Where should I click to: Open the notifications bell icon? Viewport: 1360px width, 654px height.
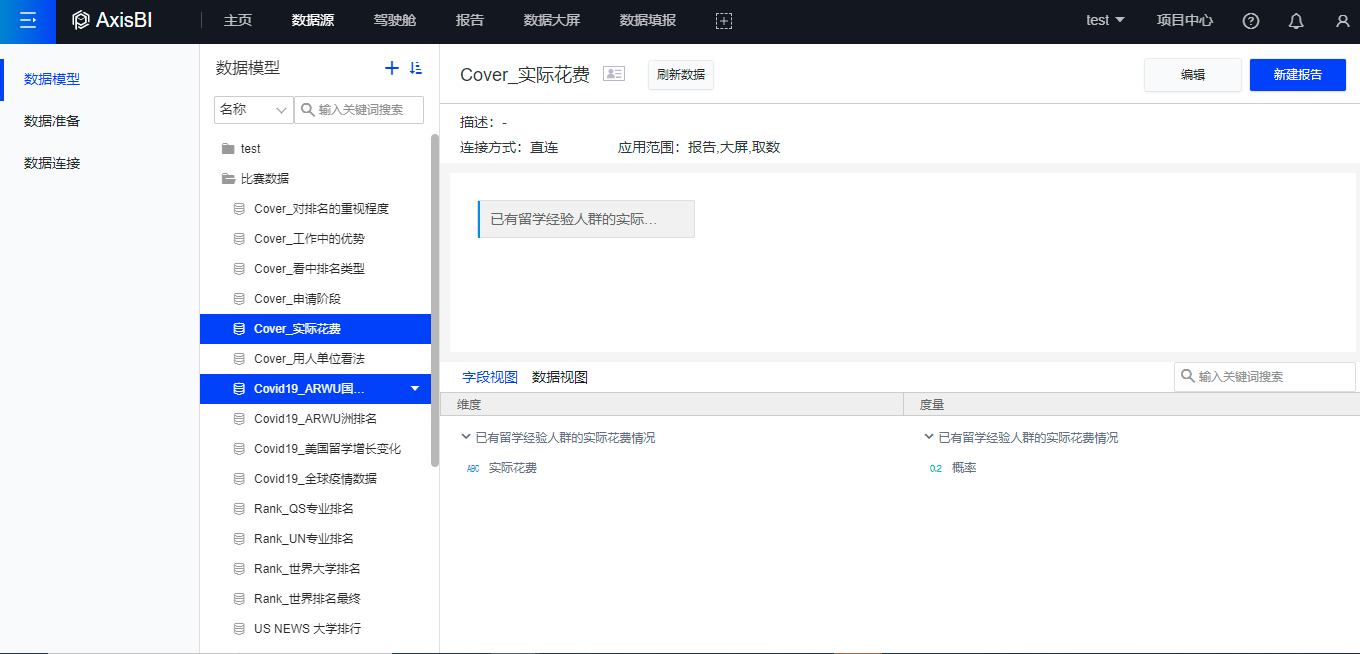1296,21
